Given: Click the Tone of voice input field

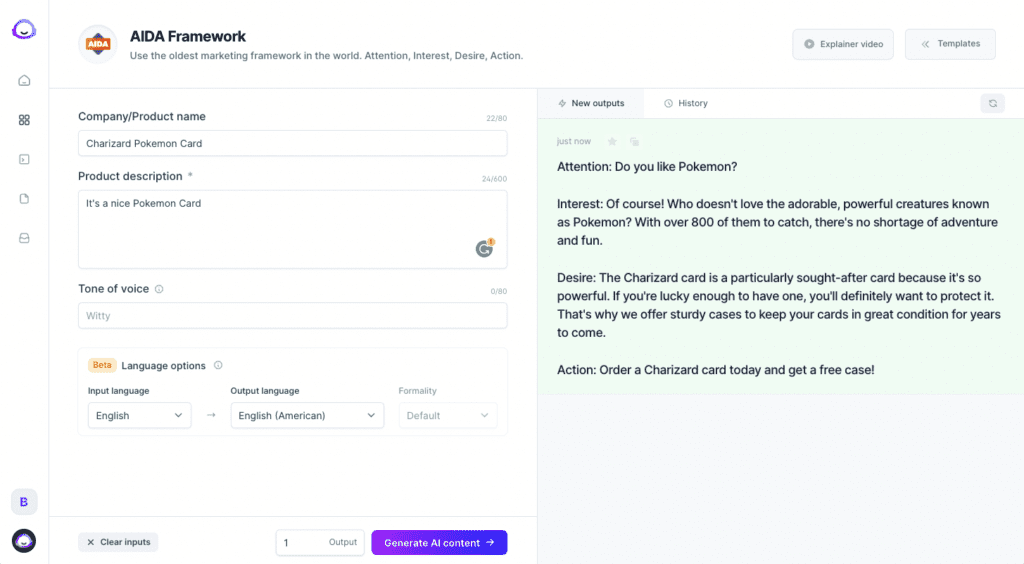Looking at the screenshot, I should 293,315.
